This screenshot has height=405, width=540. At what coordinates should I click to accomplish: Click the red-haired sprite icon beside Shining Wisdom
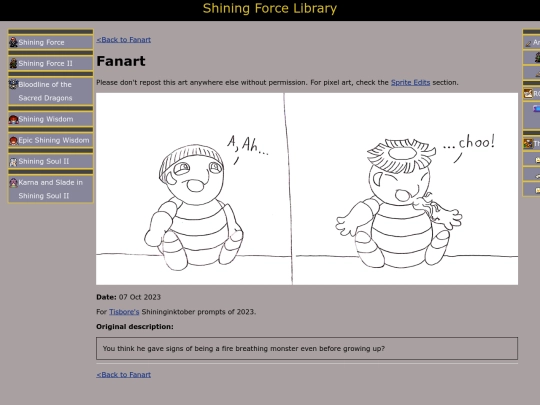click(x=13, y=119)
